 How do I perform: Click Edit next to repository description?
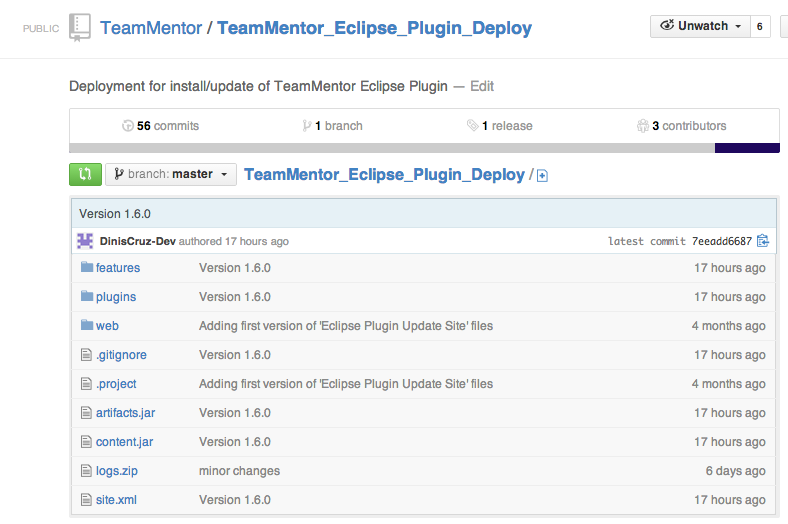(482, 86)
